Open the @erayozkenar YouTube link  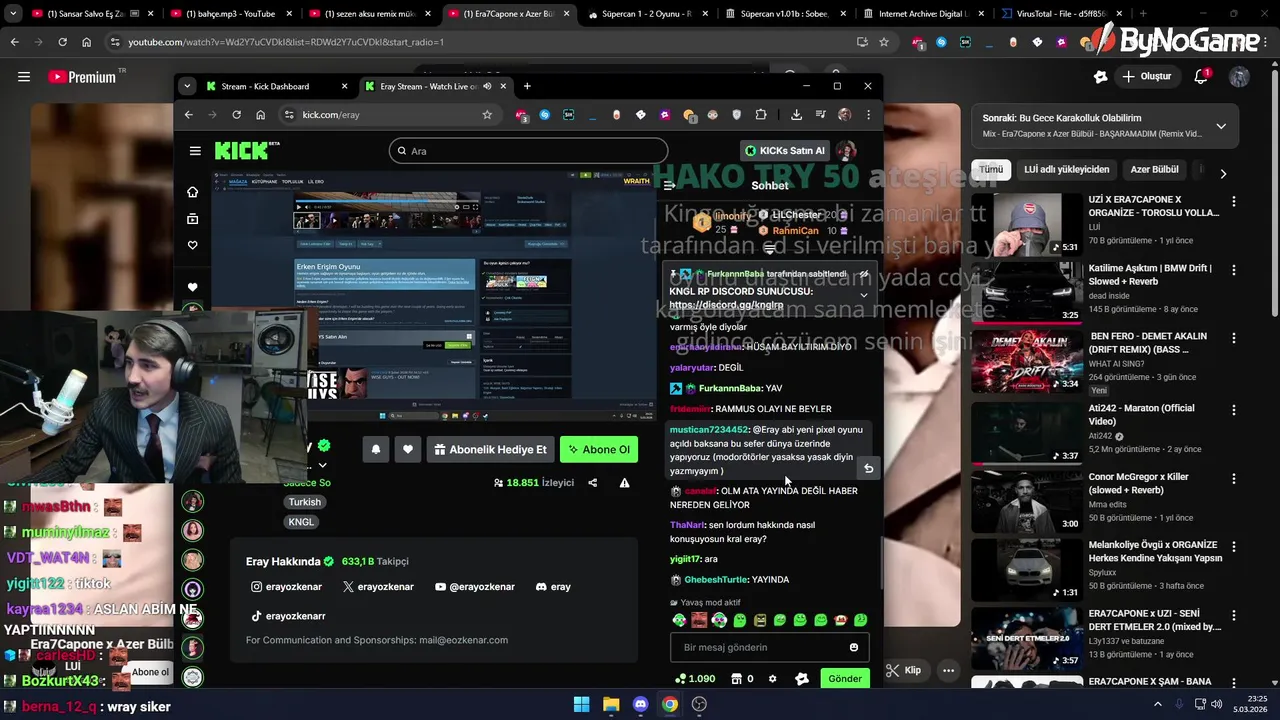point(475,587)
